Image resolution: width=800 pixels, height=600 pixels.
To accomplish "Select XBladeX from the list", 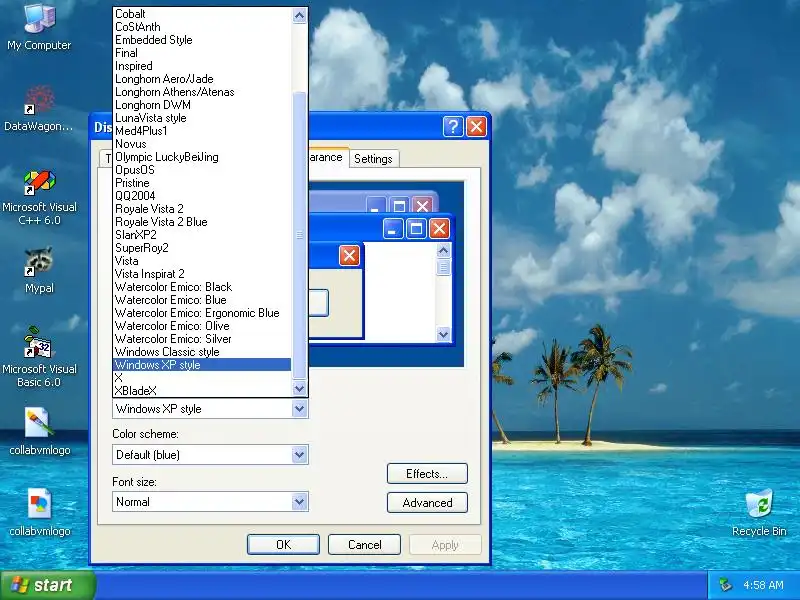I will point(202,391).
